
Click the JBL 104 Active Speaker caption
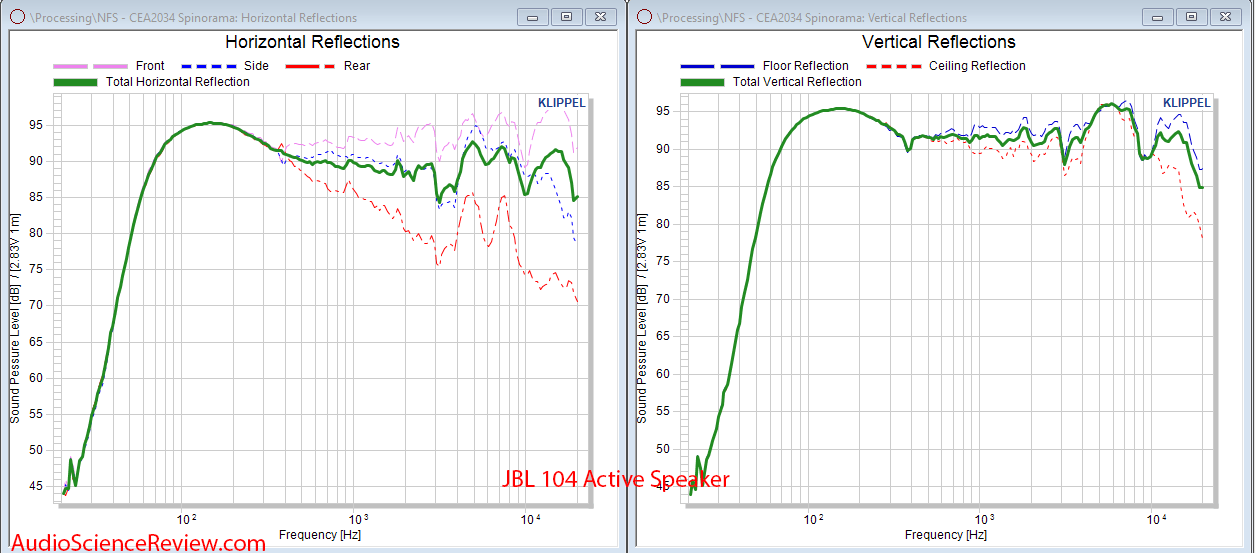(x=616, y=480)
